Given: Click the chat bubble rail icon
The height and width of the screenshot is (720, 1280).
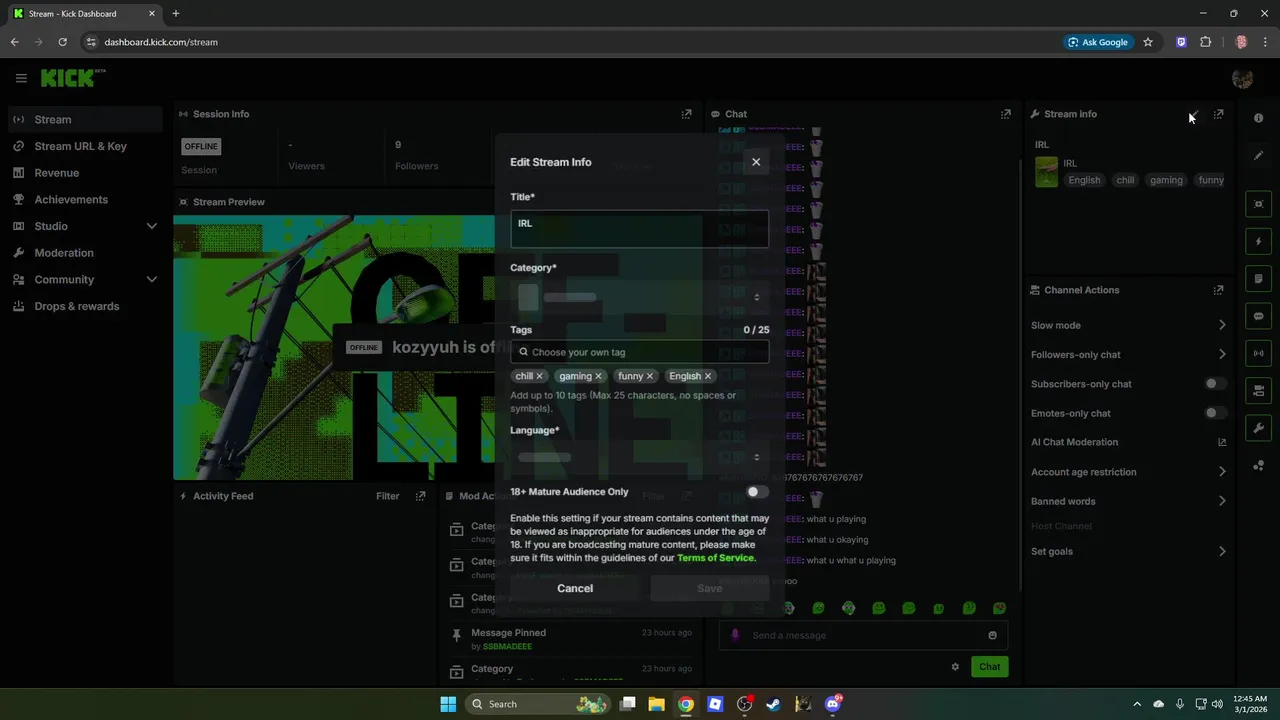Looking at the screenshot, I should tap(1259, 316).
